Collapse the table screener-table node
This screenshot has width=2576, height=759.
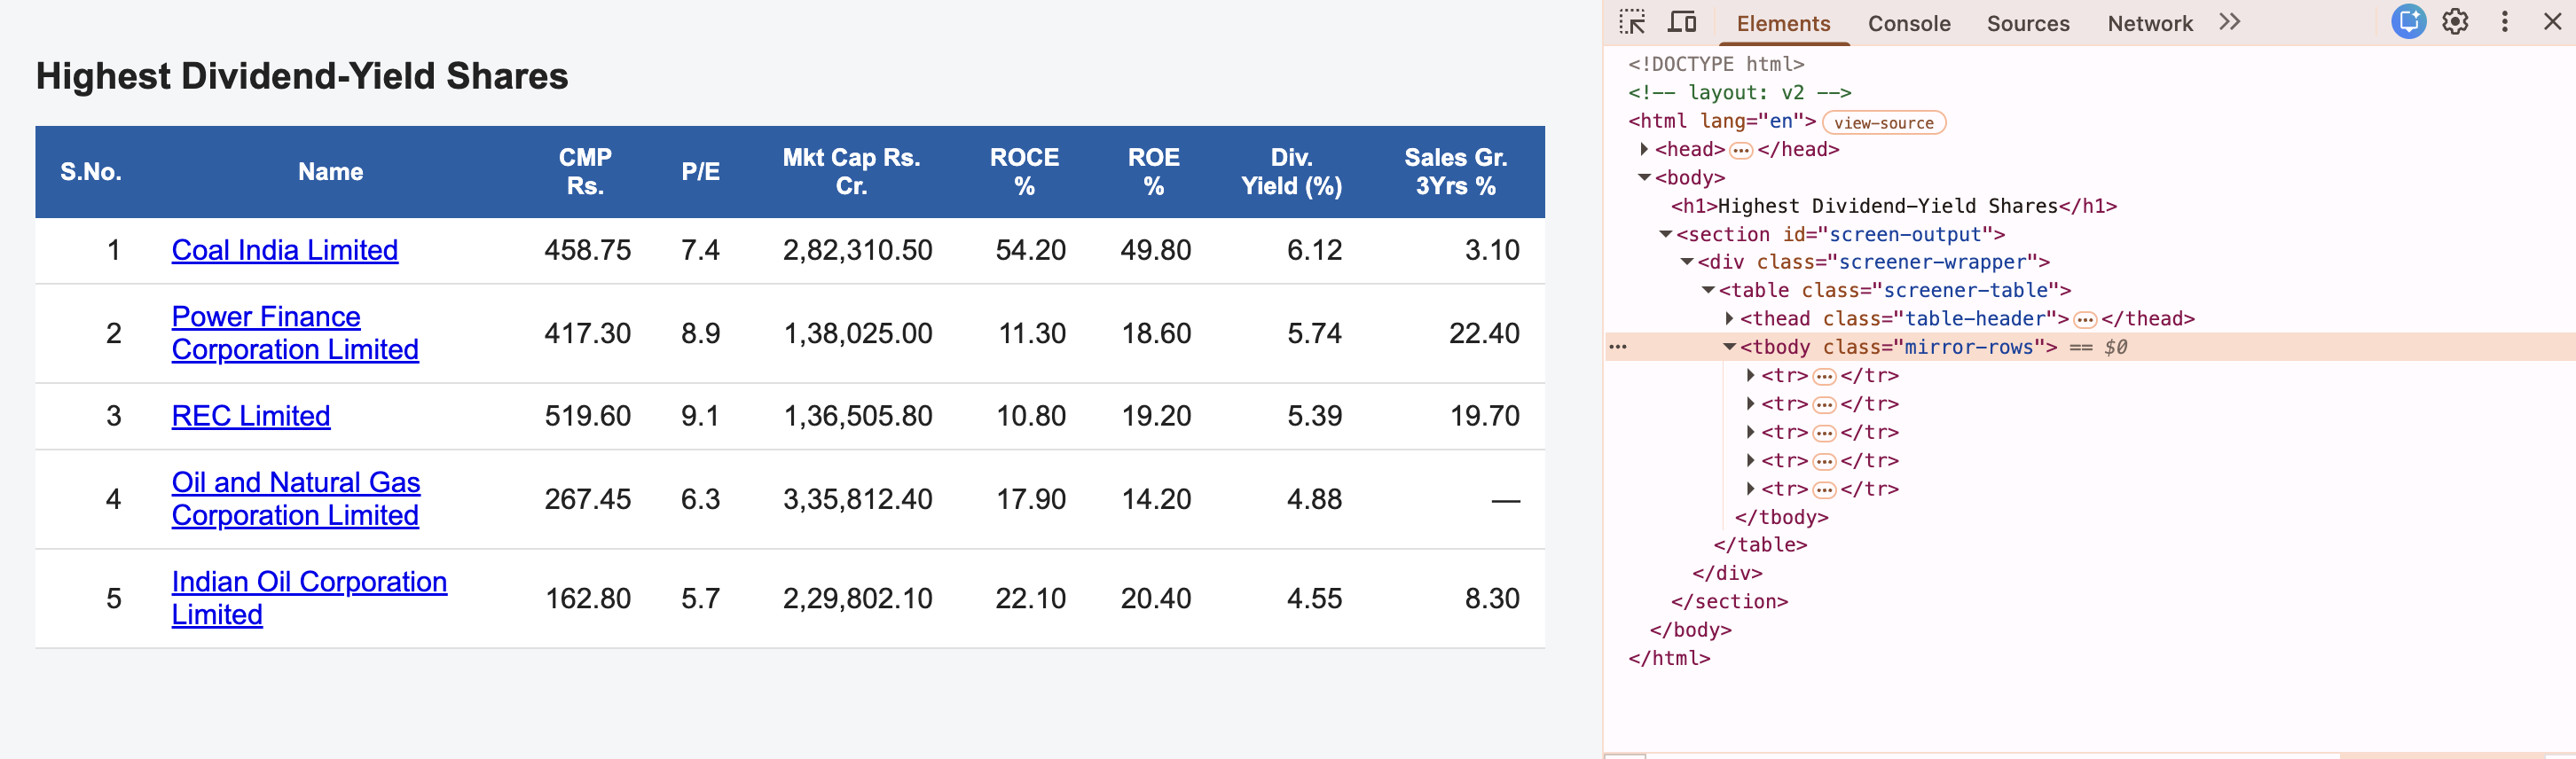pyautogui.click(x=1708, y=290)
